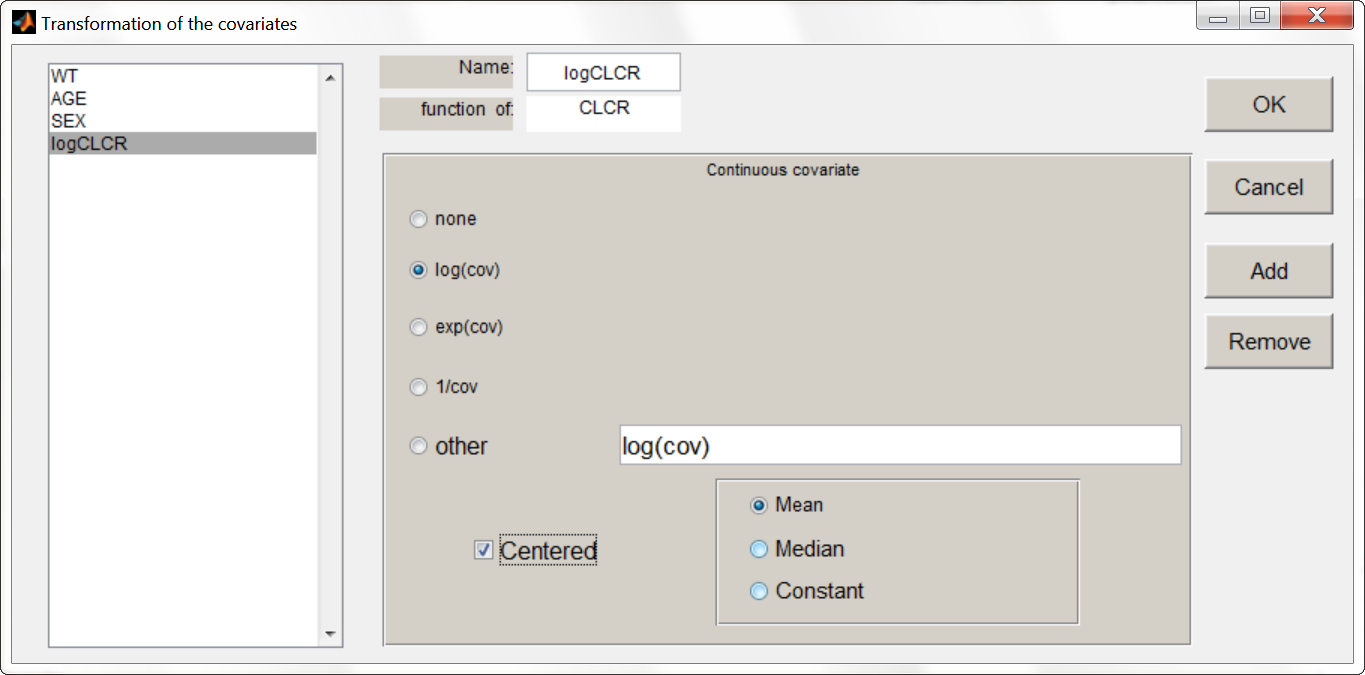Remove the selected covariate
Image resolution: width=1365 pixels, height=675 pixels.
[x=1268, y=342]
